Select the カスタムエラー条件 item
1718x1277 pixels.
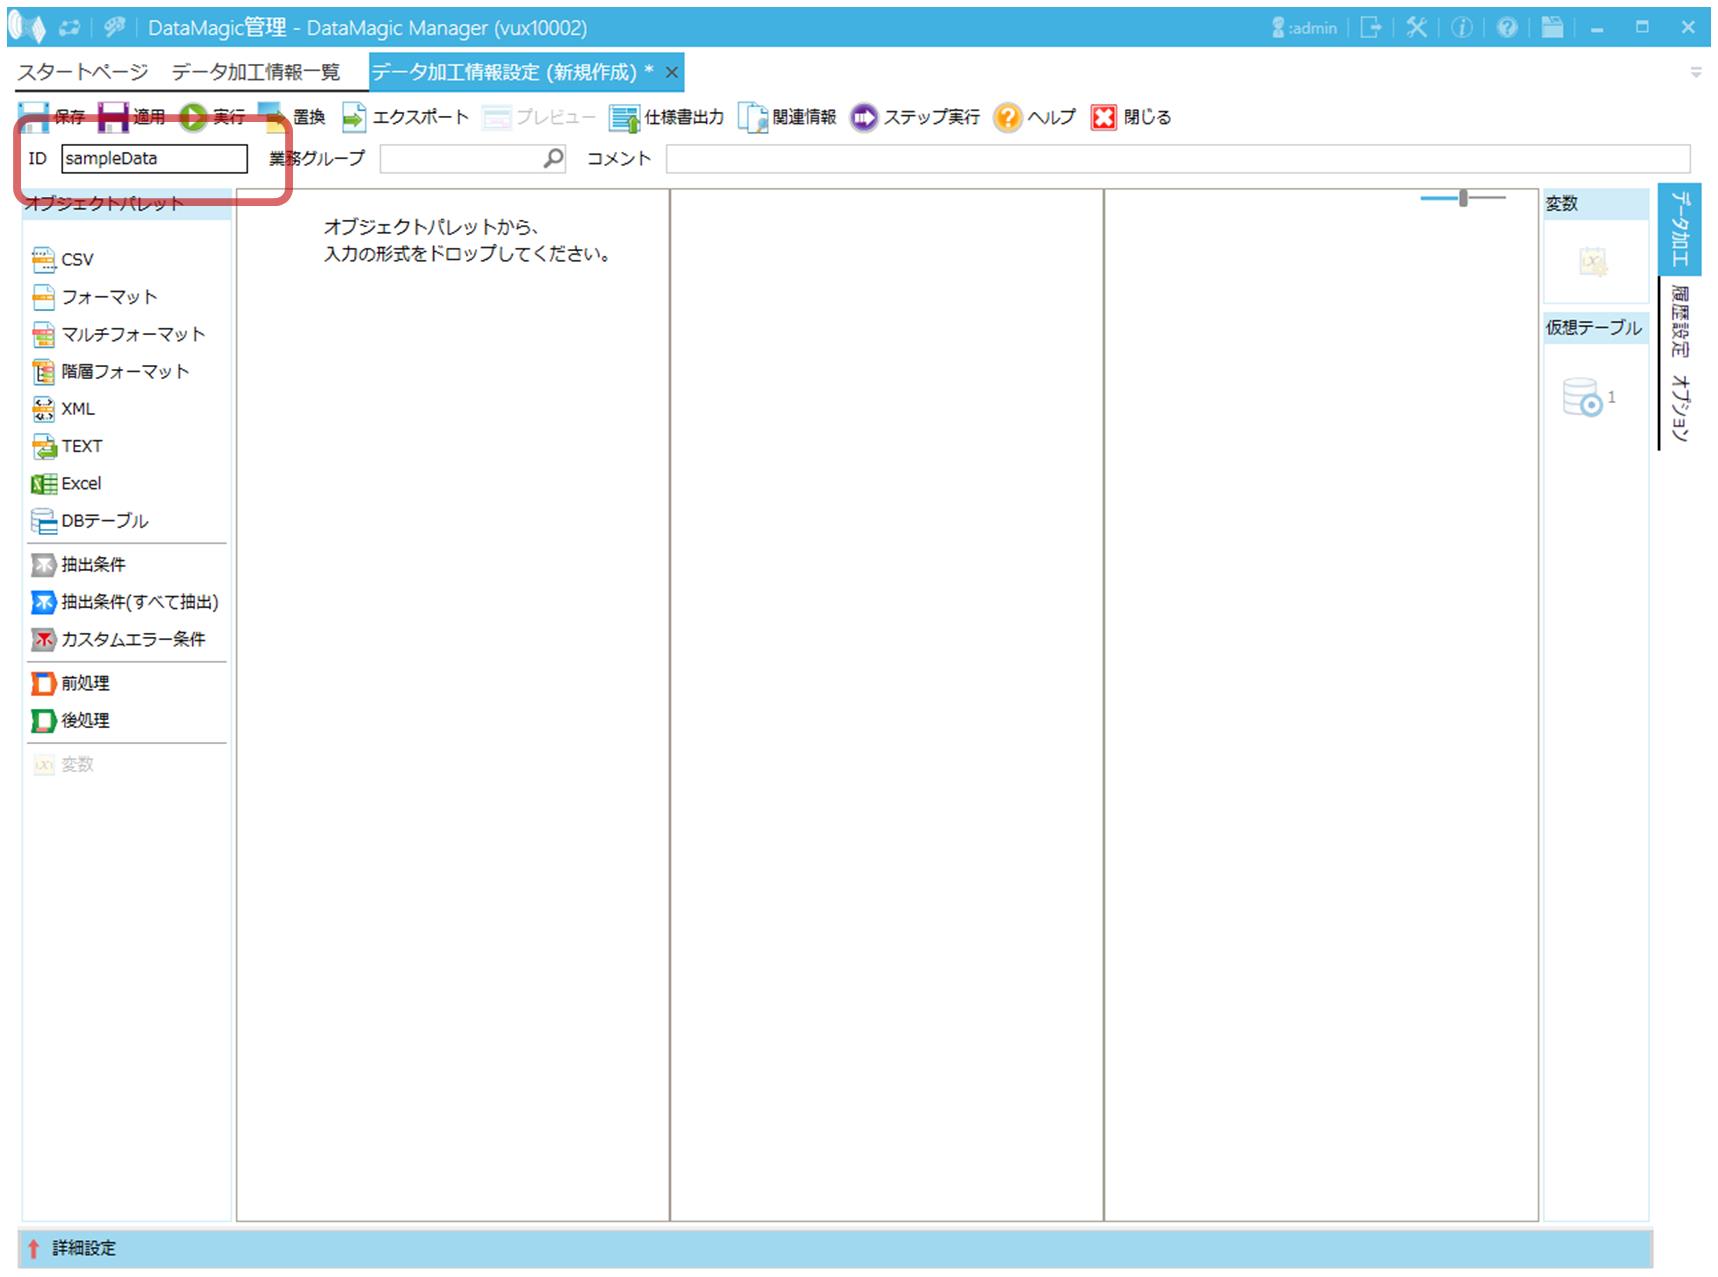[x=118, y=639]
